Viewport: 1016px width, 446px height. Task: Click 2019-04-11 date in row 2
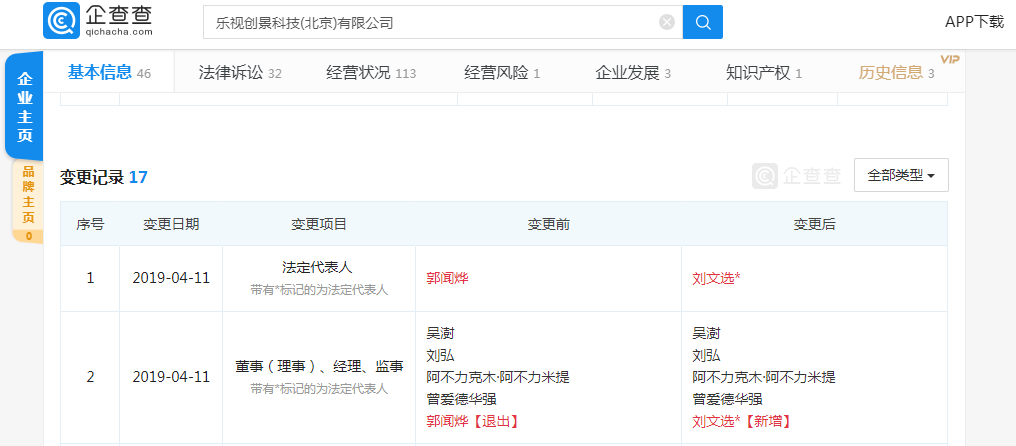click(171, 377)
